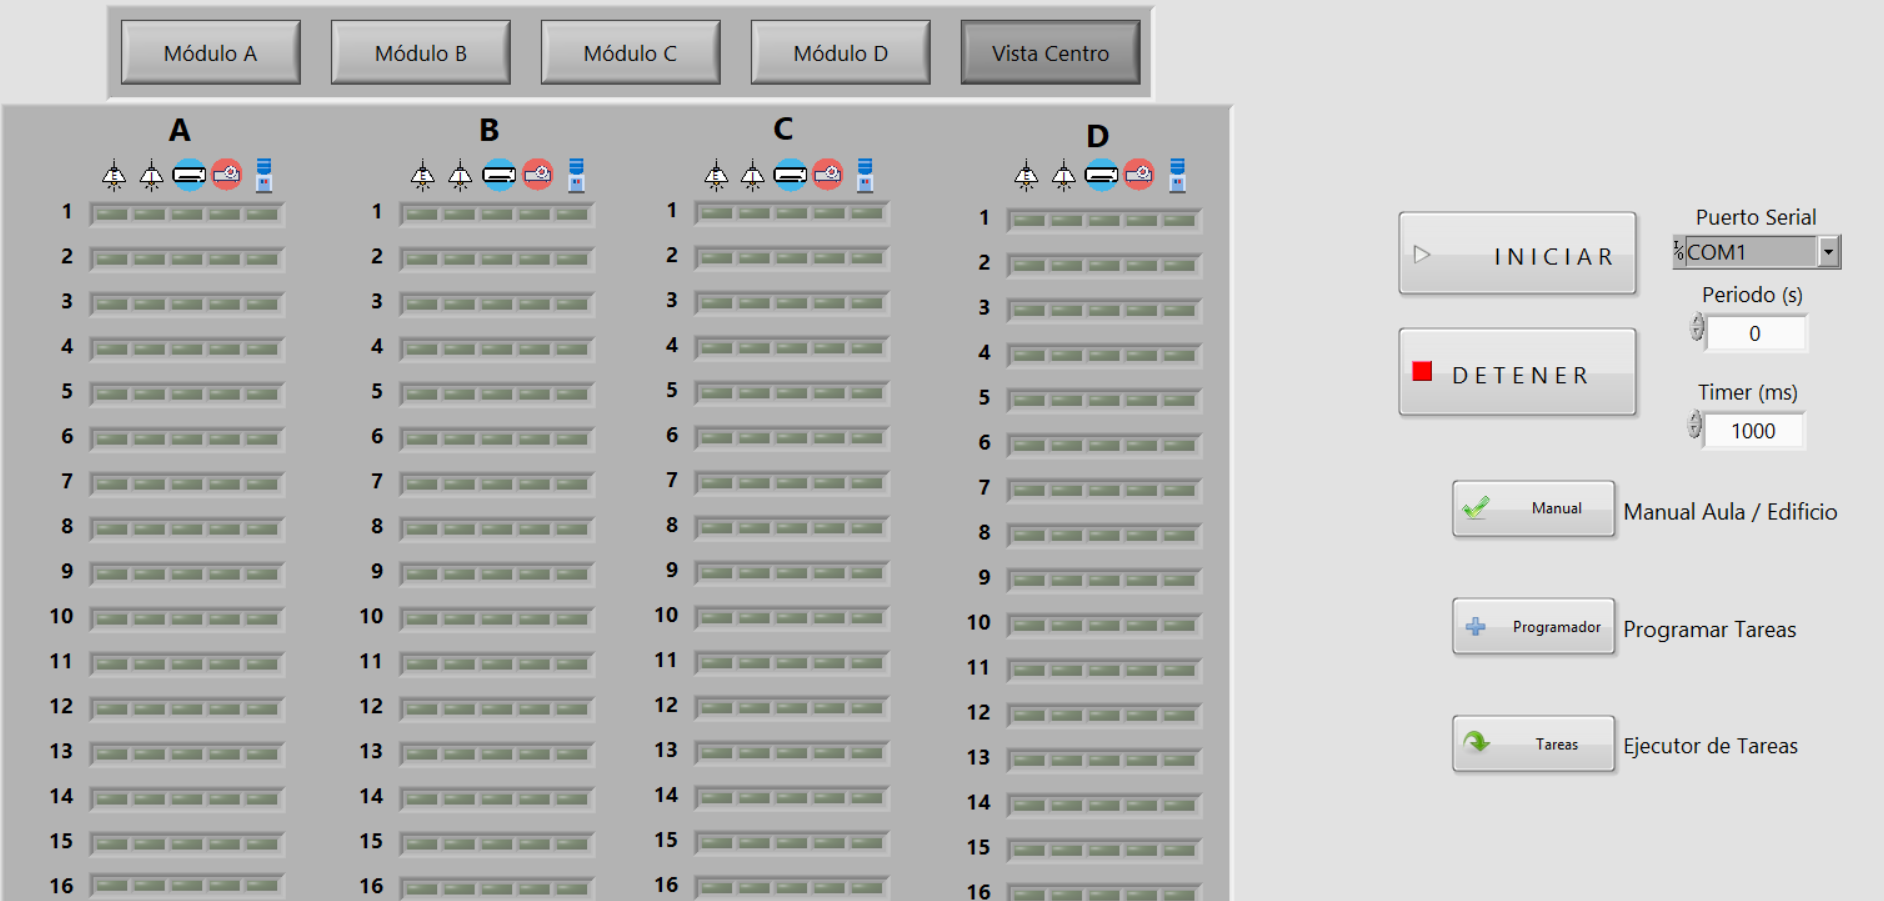
Task: Click the air conditioner icon in column A
Action: point(189,175)
